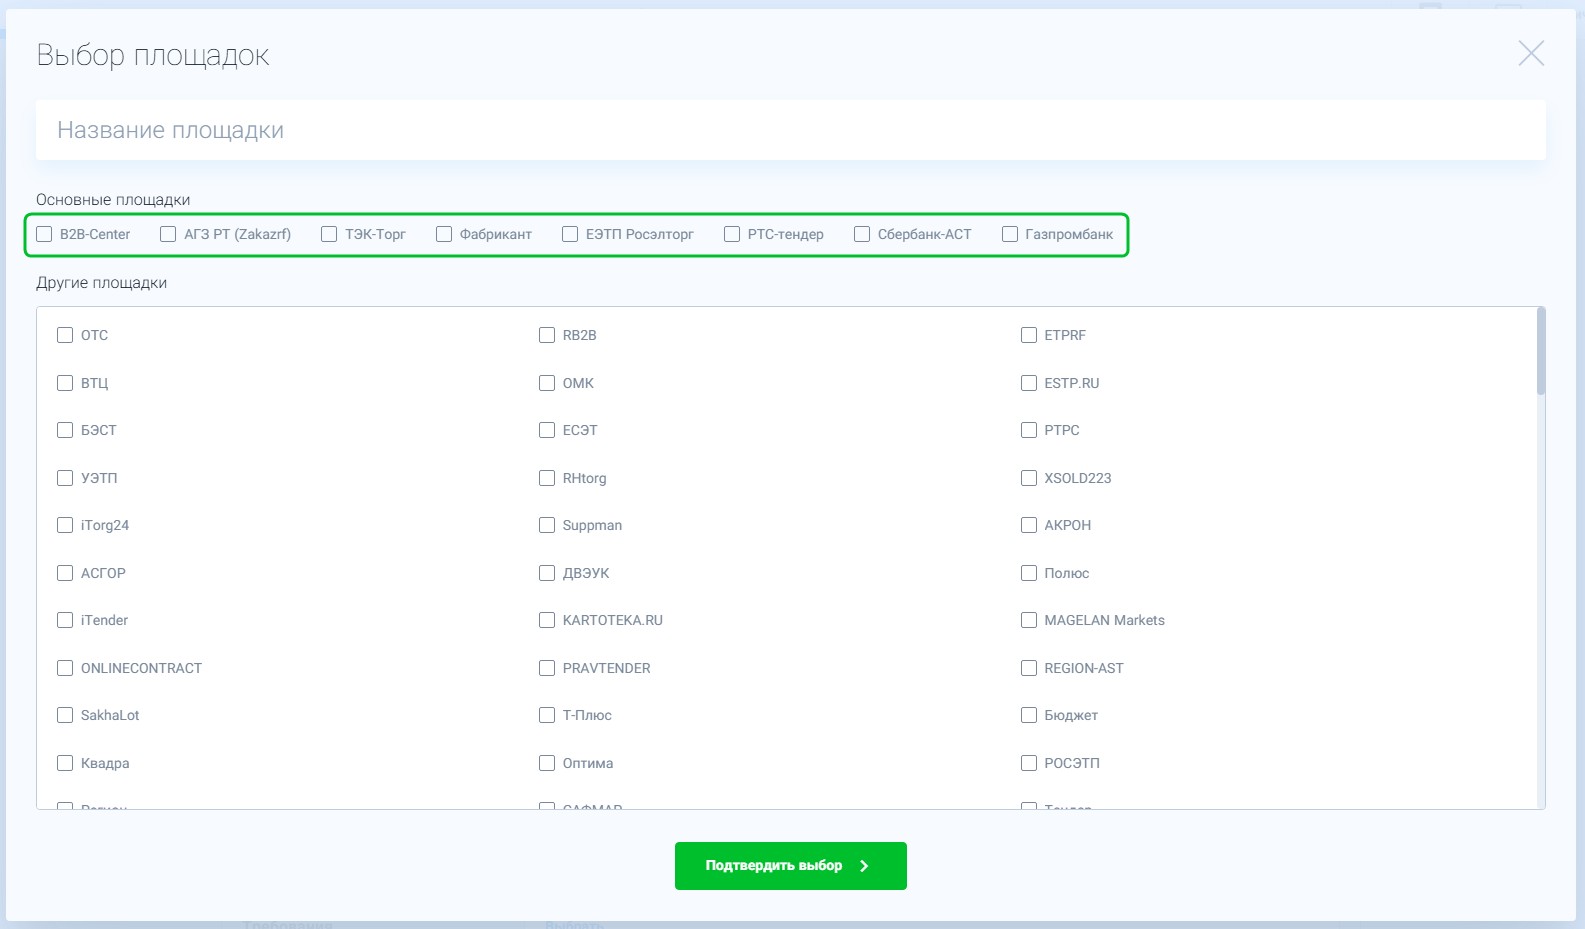Enable the БЭСТ checkbox
The height and width of the screenshot is (929, 1585).
[x=65, y=430]
